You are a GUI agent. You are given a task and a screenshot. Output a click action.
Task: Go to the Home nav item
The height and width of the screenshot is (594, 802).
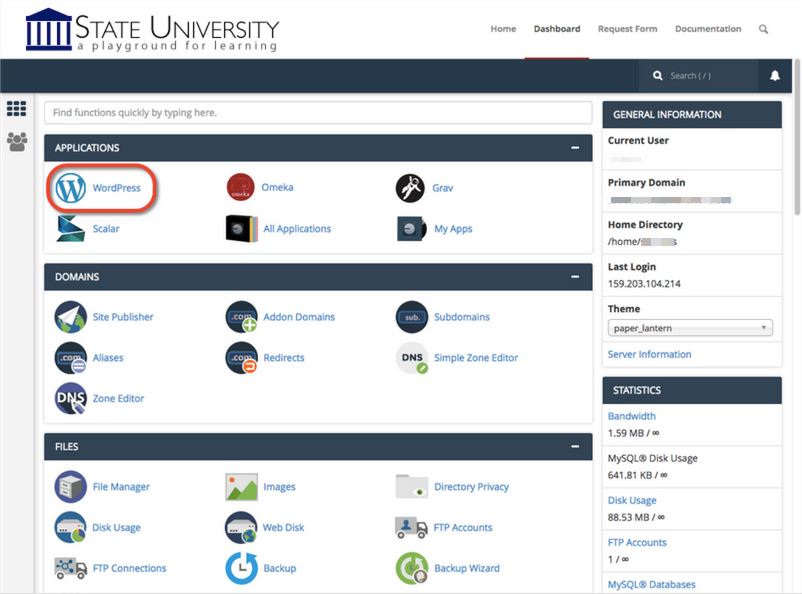503,29
